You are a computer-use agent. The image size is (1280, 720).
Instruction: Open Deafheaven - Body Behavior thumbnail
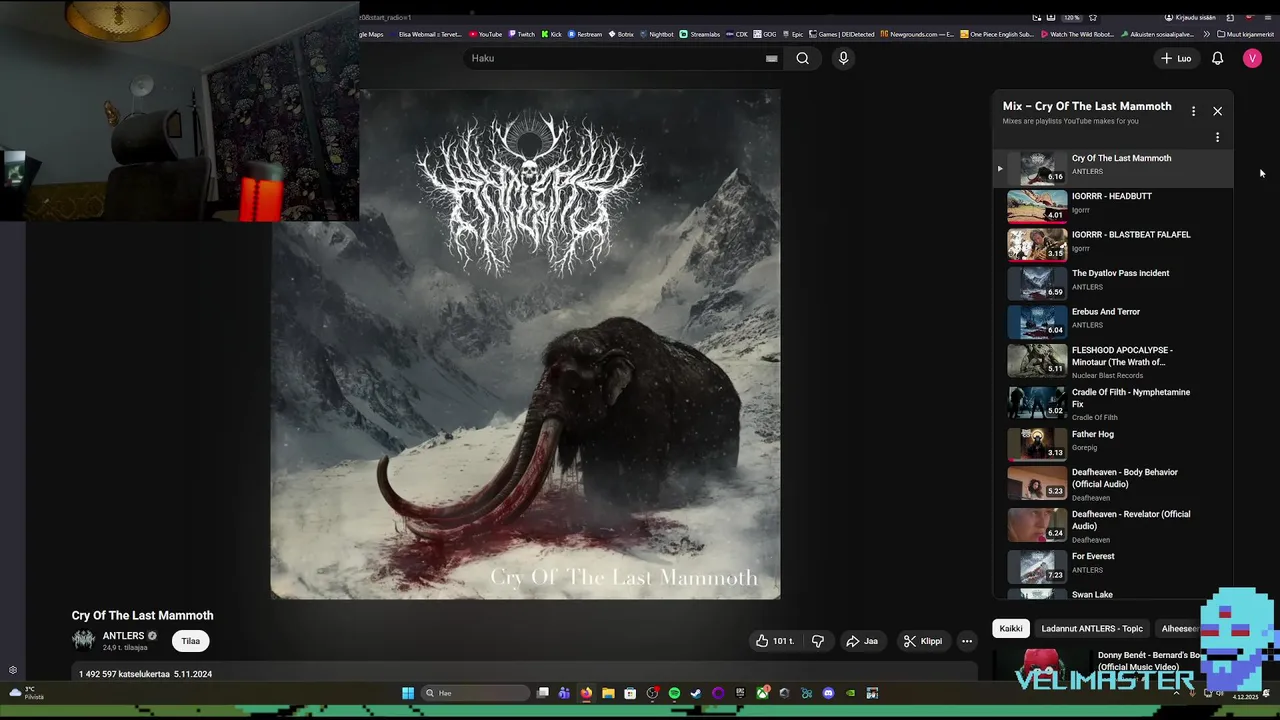pyautogui.click(x=1037, y=482)
